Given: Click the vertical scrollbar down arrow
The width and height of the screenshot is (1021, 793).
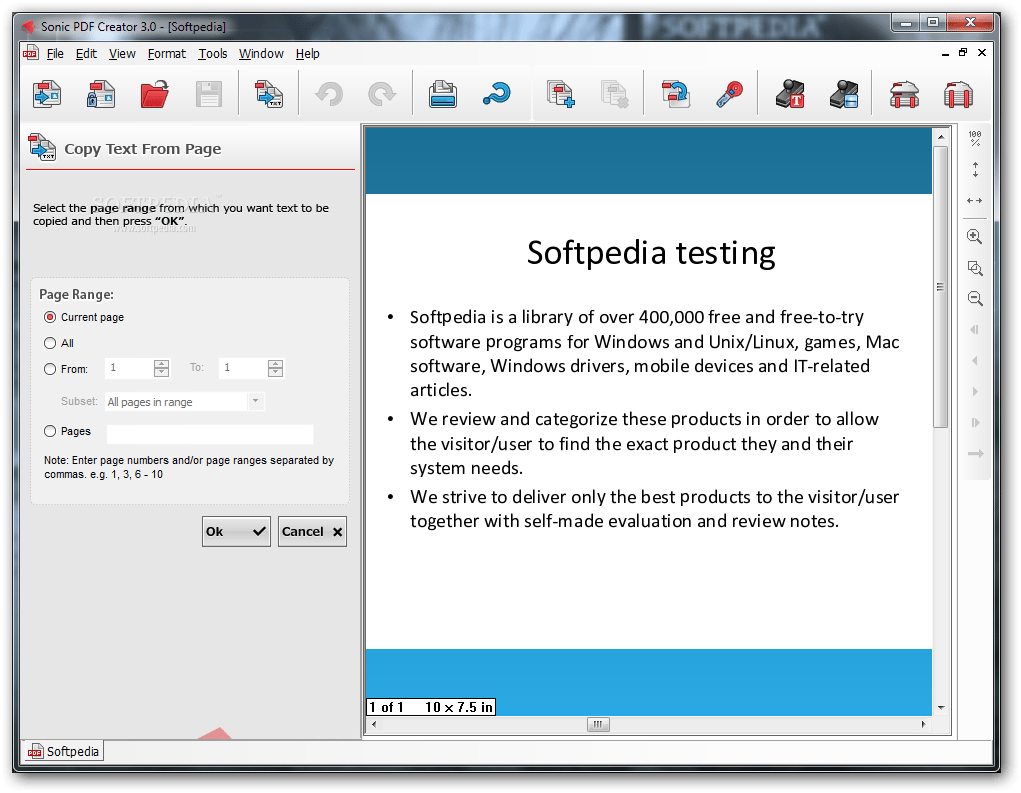Looking at the screenshot, I should click(940, 708).
